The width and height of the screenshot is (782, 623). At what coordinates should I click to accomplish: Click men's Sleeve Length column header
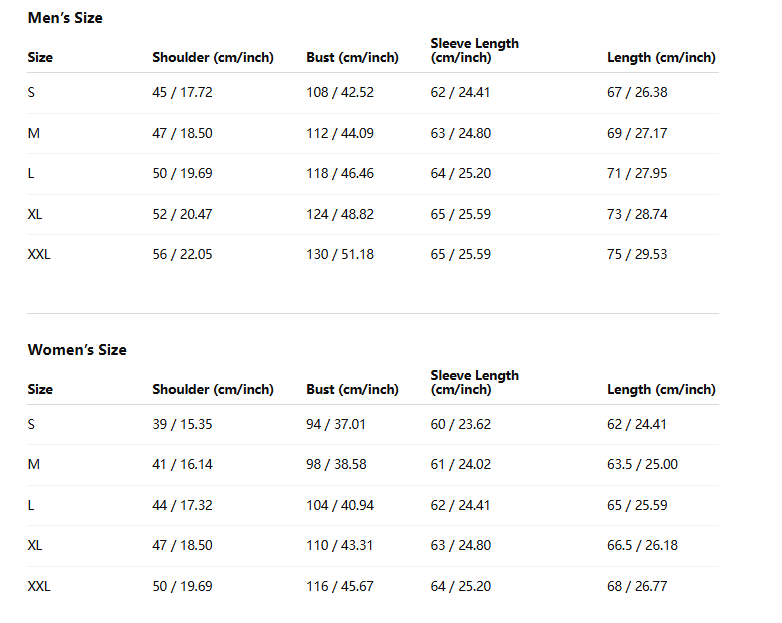pos(475,50)
